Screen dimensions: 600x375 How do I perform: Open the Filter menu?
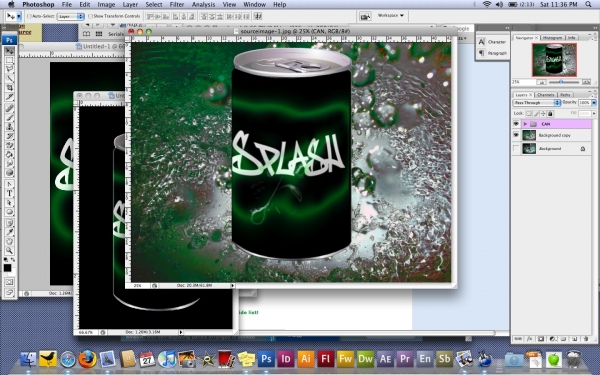pos(177,5)
